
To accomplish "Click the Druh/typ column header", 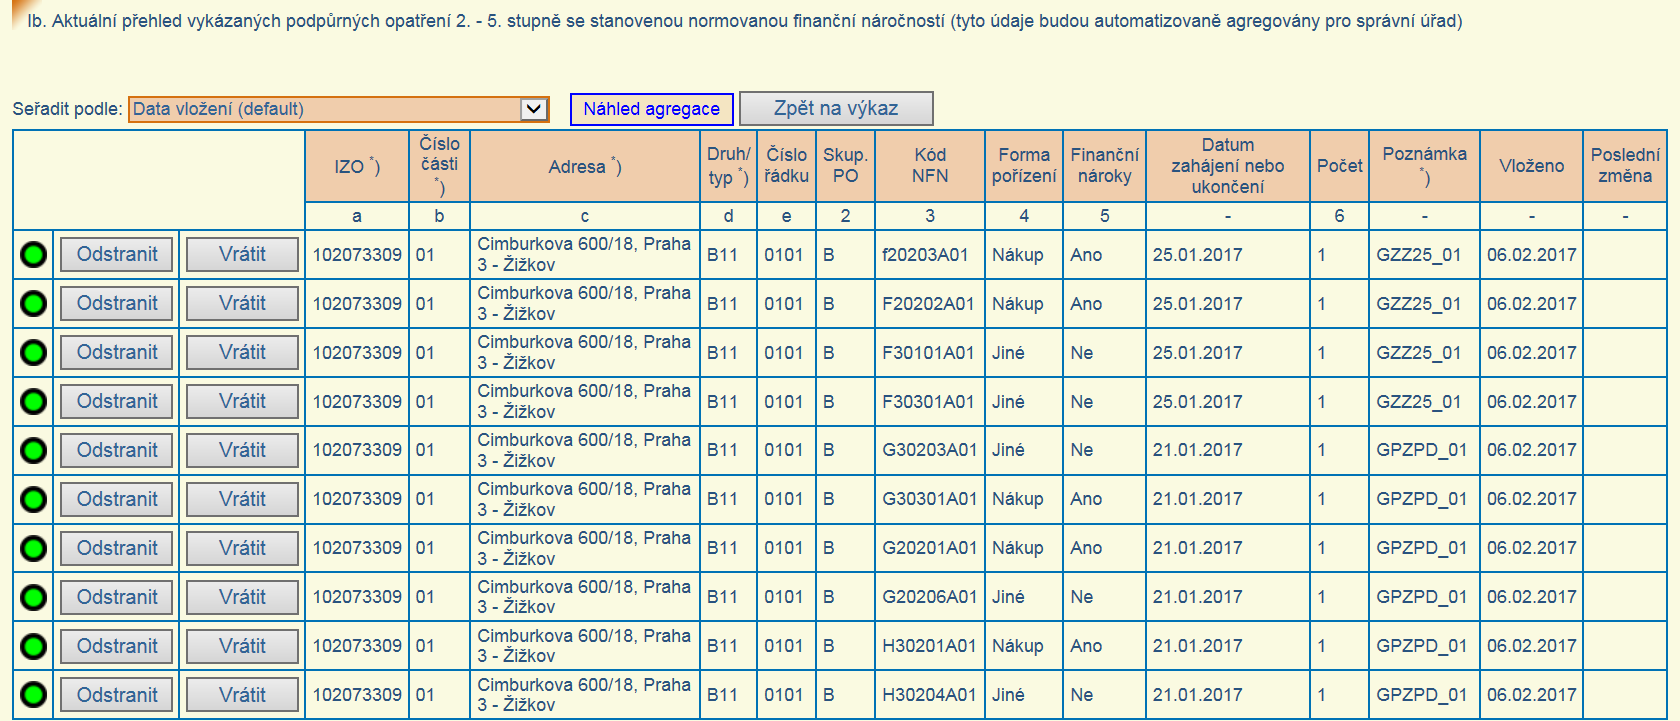I will [x=728, y=166].
